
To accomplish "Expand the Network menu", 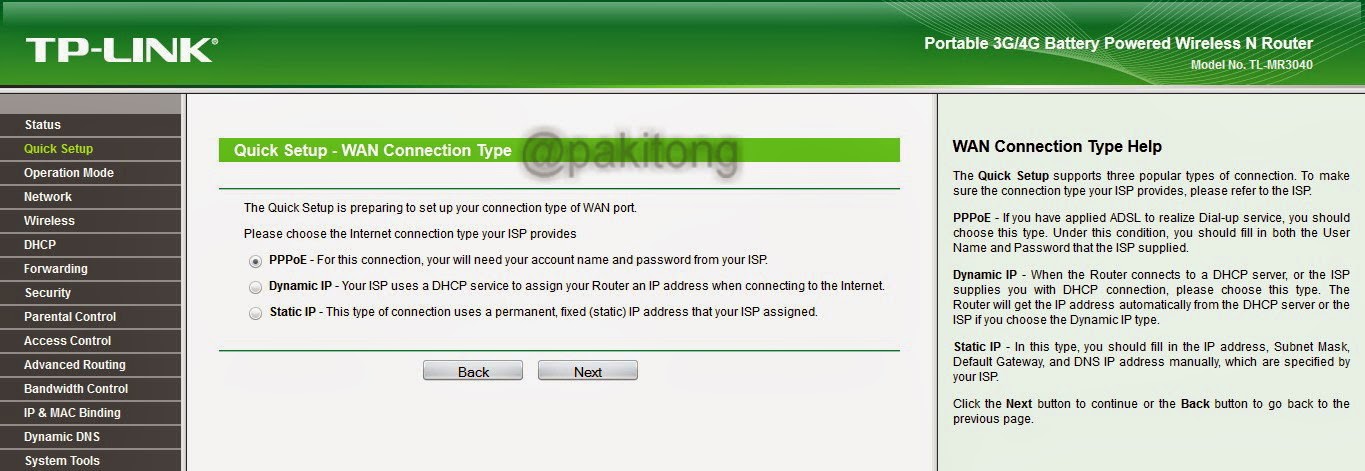I will click(x=91, y=197).
